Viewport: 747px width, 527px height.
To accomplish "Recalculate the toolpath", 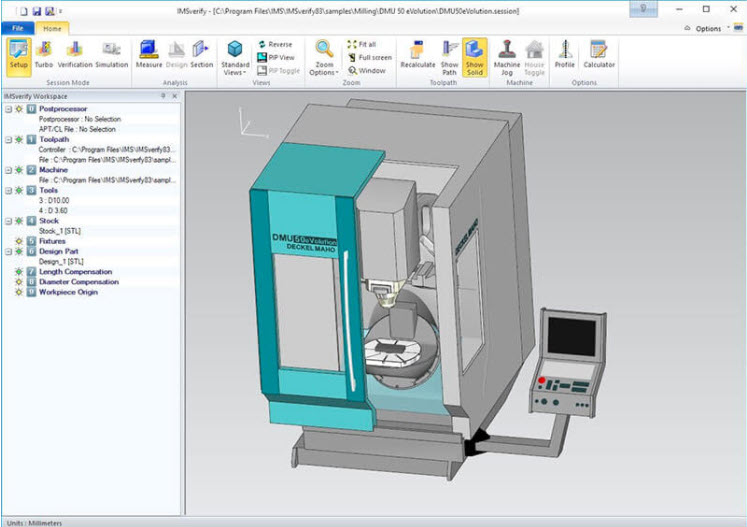I will [x=417, y=55].
